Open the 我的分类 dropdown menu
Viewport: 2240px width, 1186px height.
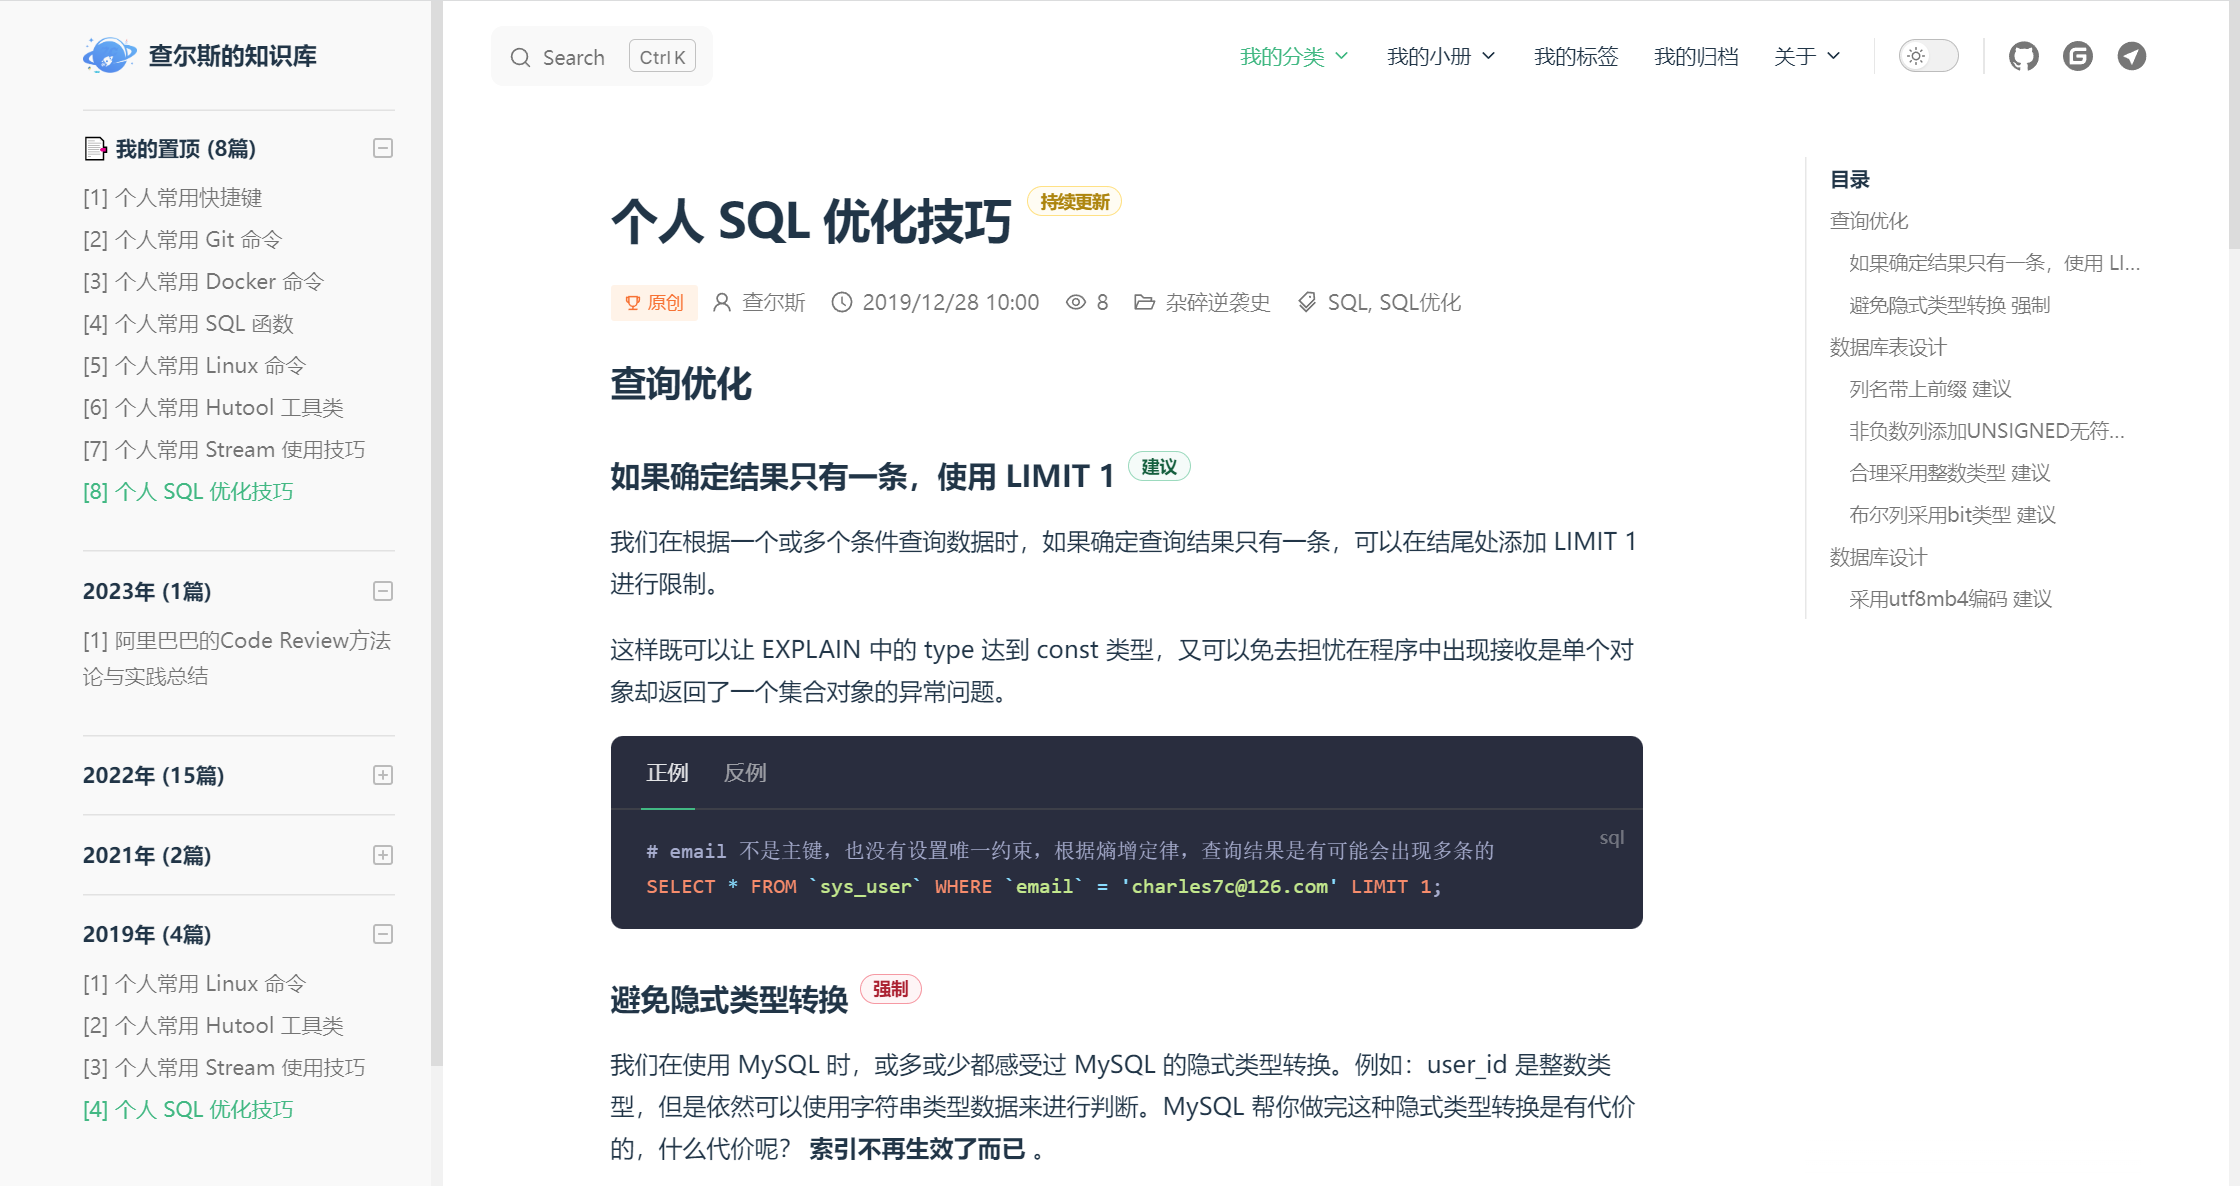(x=1293, y=57)
